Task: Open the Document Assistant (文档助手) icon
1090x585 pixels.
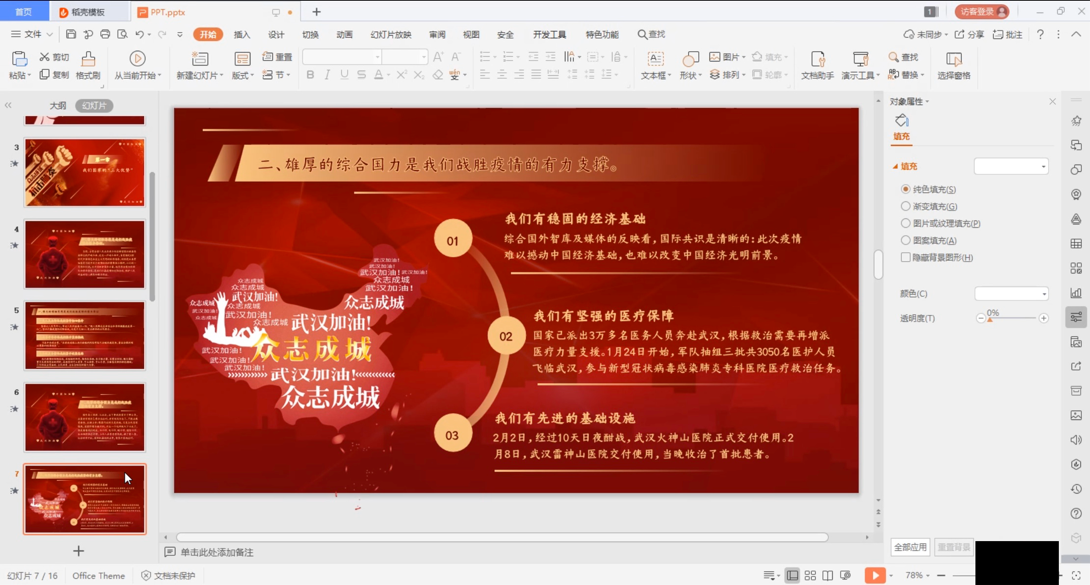Action: pyautogui.click(x=817, y=65)
